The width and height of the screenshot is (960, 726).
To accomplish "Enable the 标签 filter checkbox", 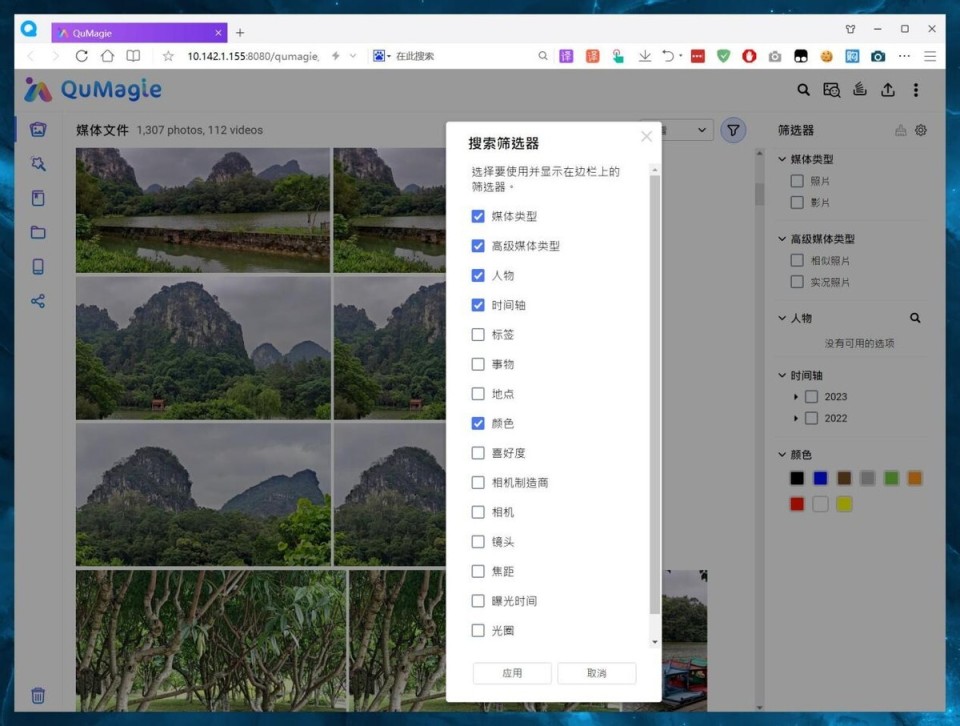I will (x=478, y=335).
